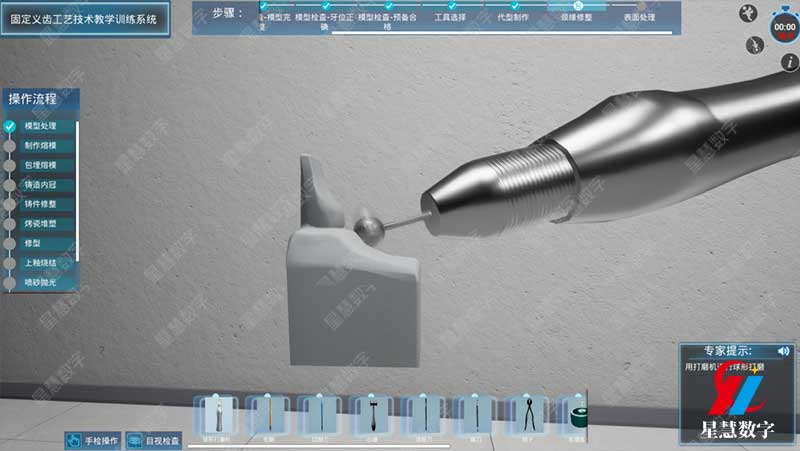This screenshot has height=451, width=800.
Task: Open the 上釉烧结 workflow step
Action: (x=40, y=262)
